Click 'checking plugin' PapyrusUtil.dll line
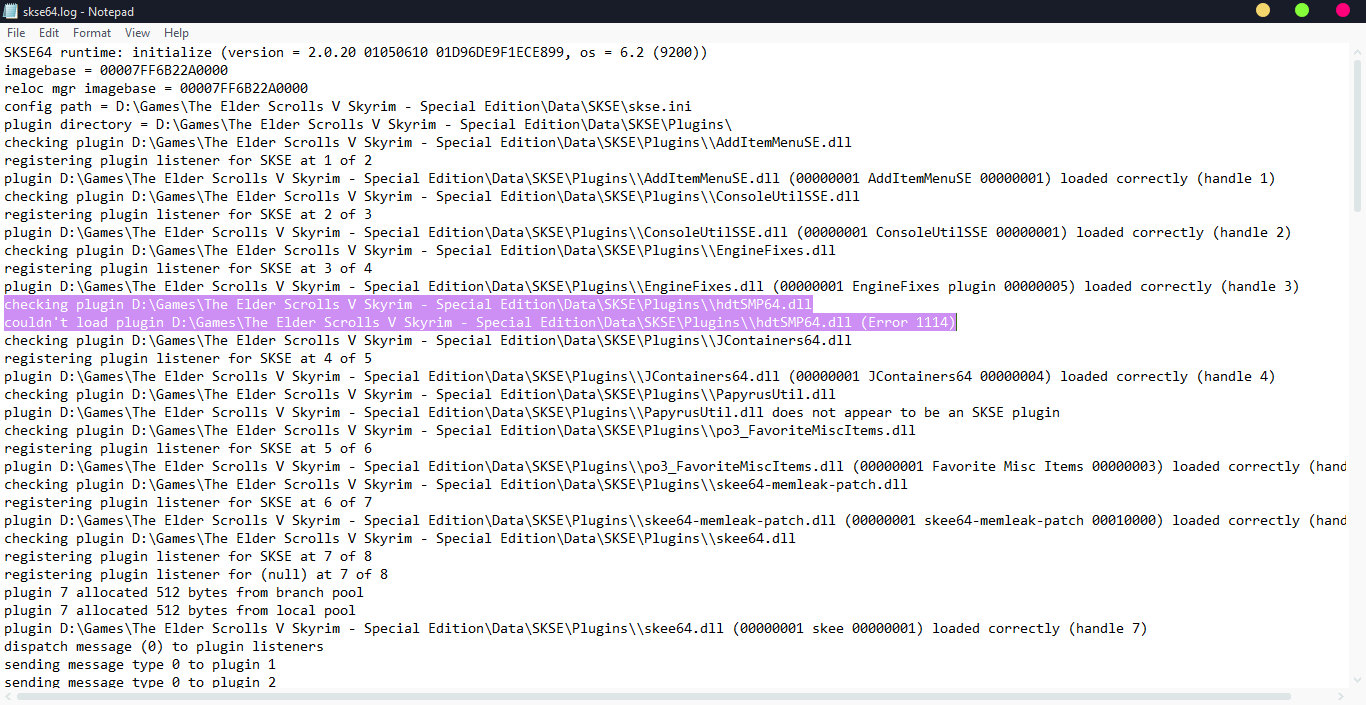The image size is (1366, 705). point(420,394)
